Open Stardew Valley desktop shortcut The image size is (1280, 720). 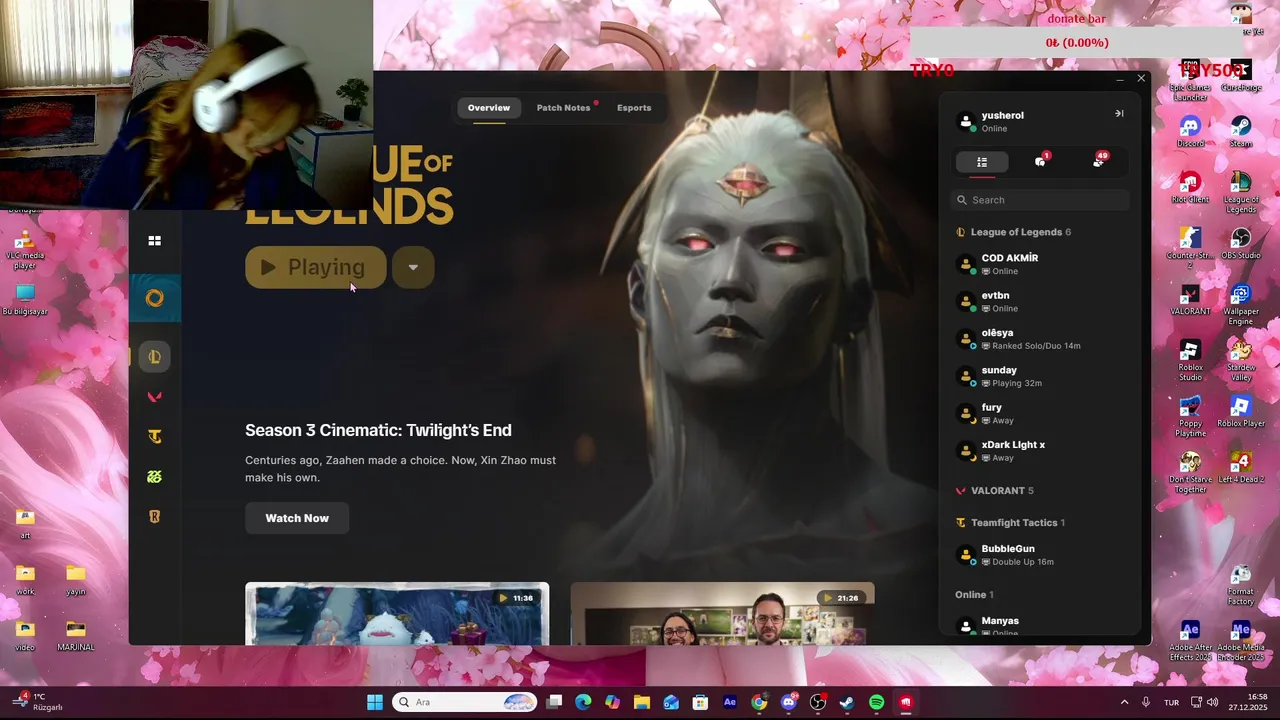(x=1241, y=360)
